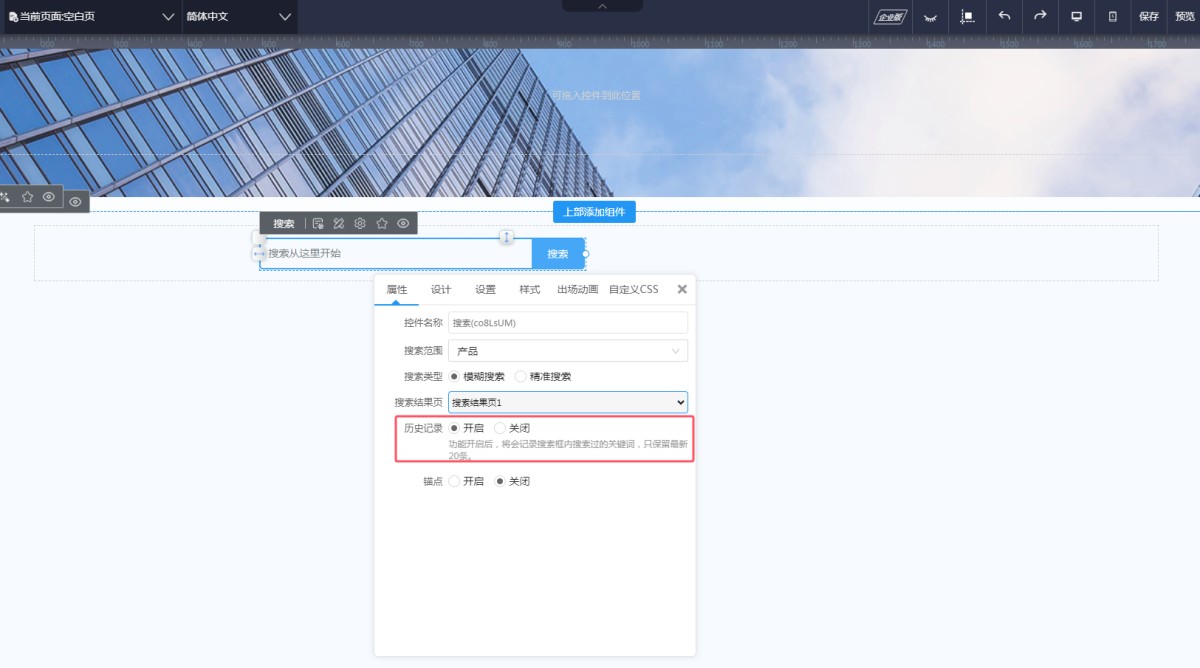Toggle eye visibility on search widget toolbar
Image resolution: width=1200 pixels, height=668 pixels.
pyautogui.click(x=403, y=224)
